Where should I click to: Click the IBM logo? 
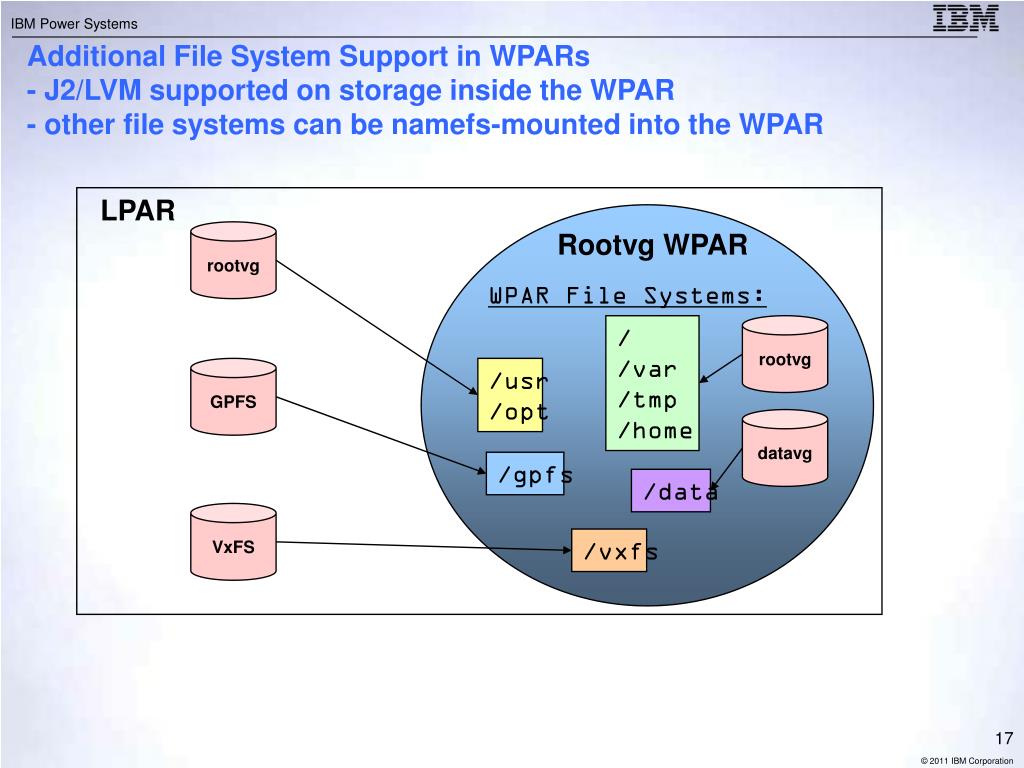click(x=966, y=18)
